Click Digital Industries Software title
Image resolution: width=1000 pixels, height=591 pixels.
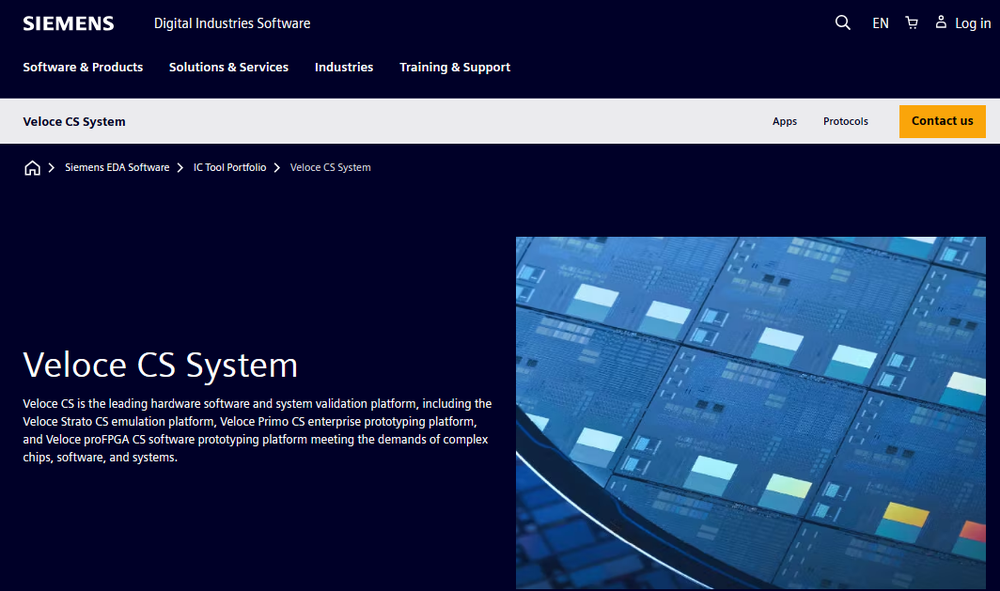click(x=232, y=24)
